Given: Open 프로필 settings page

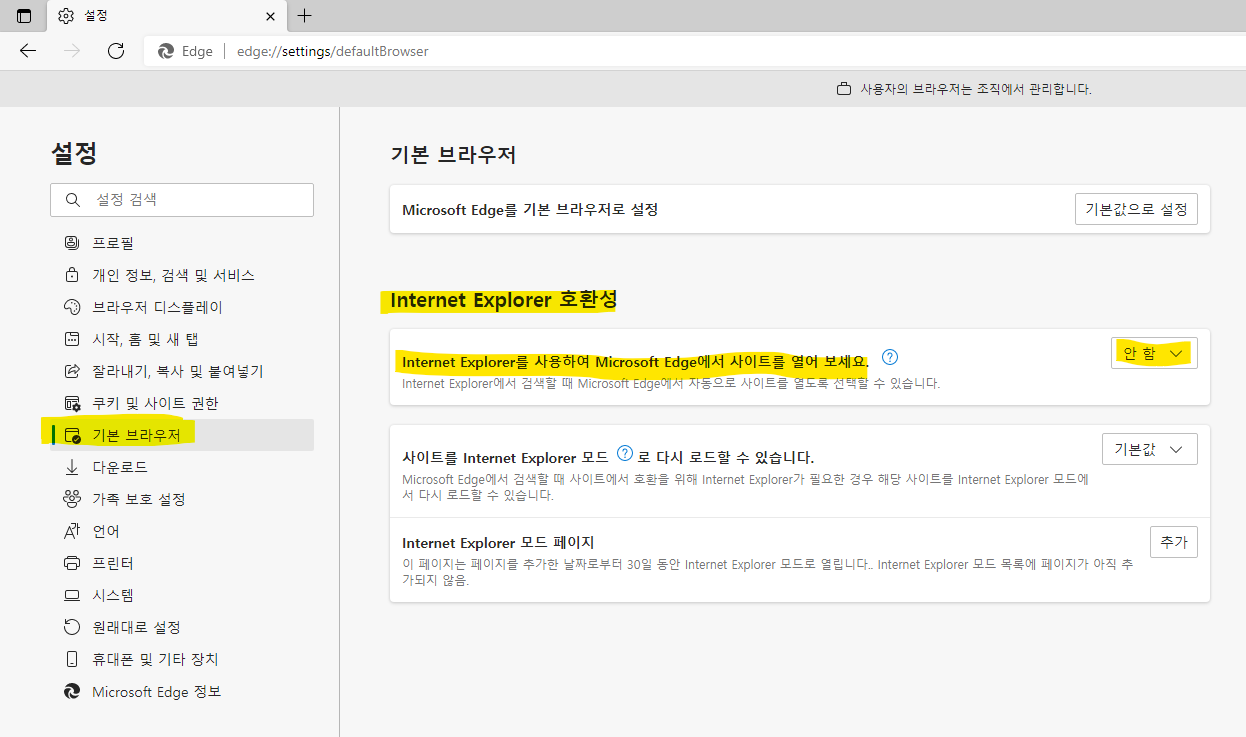Looking at the screenshot, I should [x=182, y=243].
